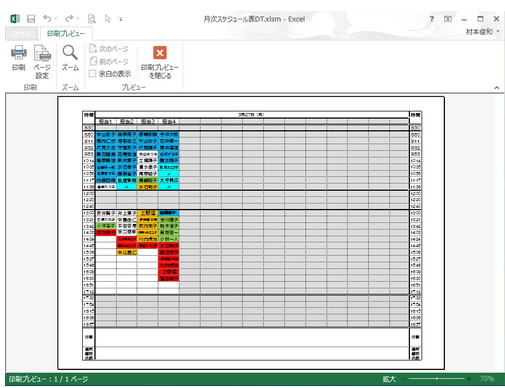This screenshot has width=505, height=388.
Task: Click the 12:00 time row label on the left
Action: tap(89, 194)
